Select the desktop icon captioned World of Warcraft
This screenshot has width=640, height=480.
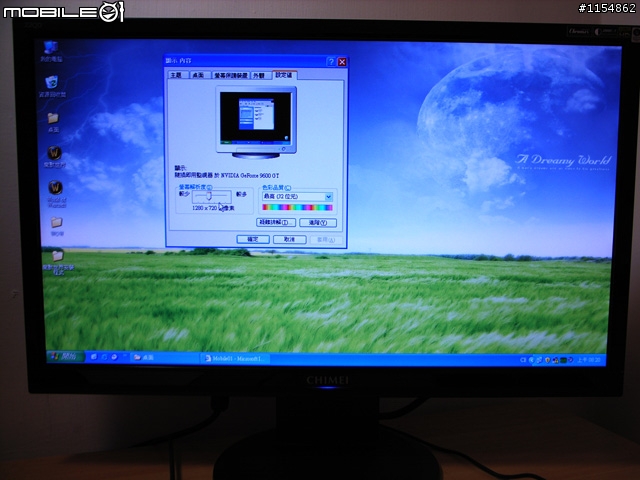click(x=56, y=194)
